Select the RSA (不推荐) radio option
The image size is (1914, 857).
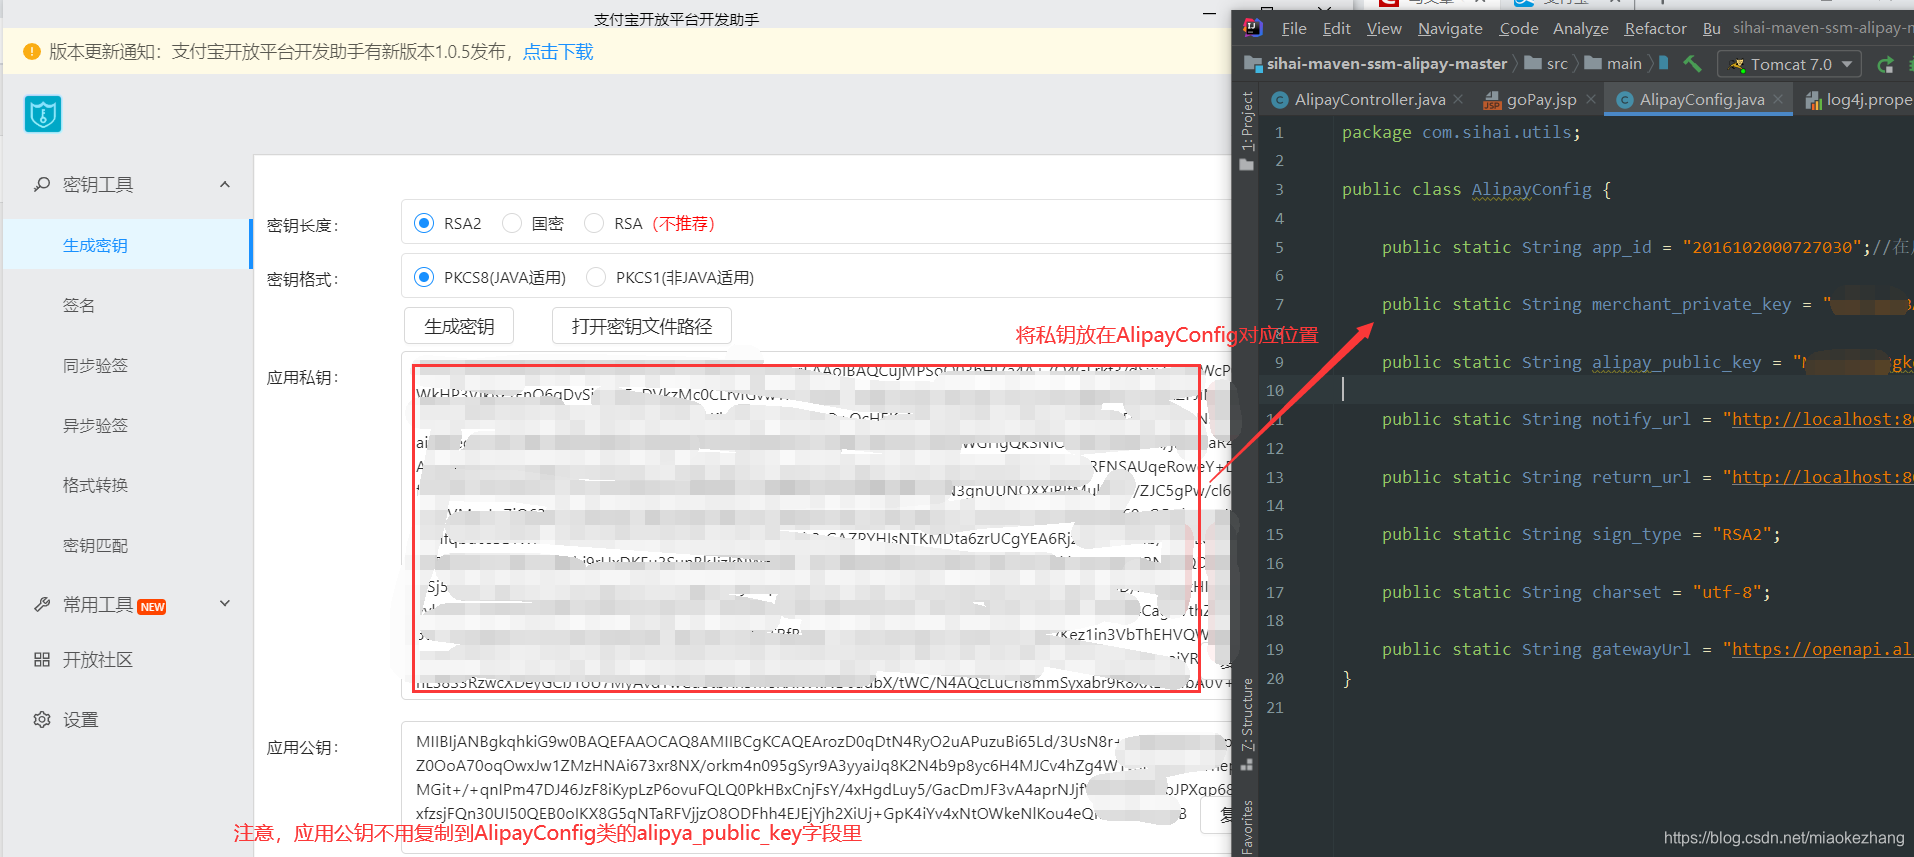[594, 223]
